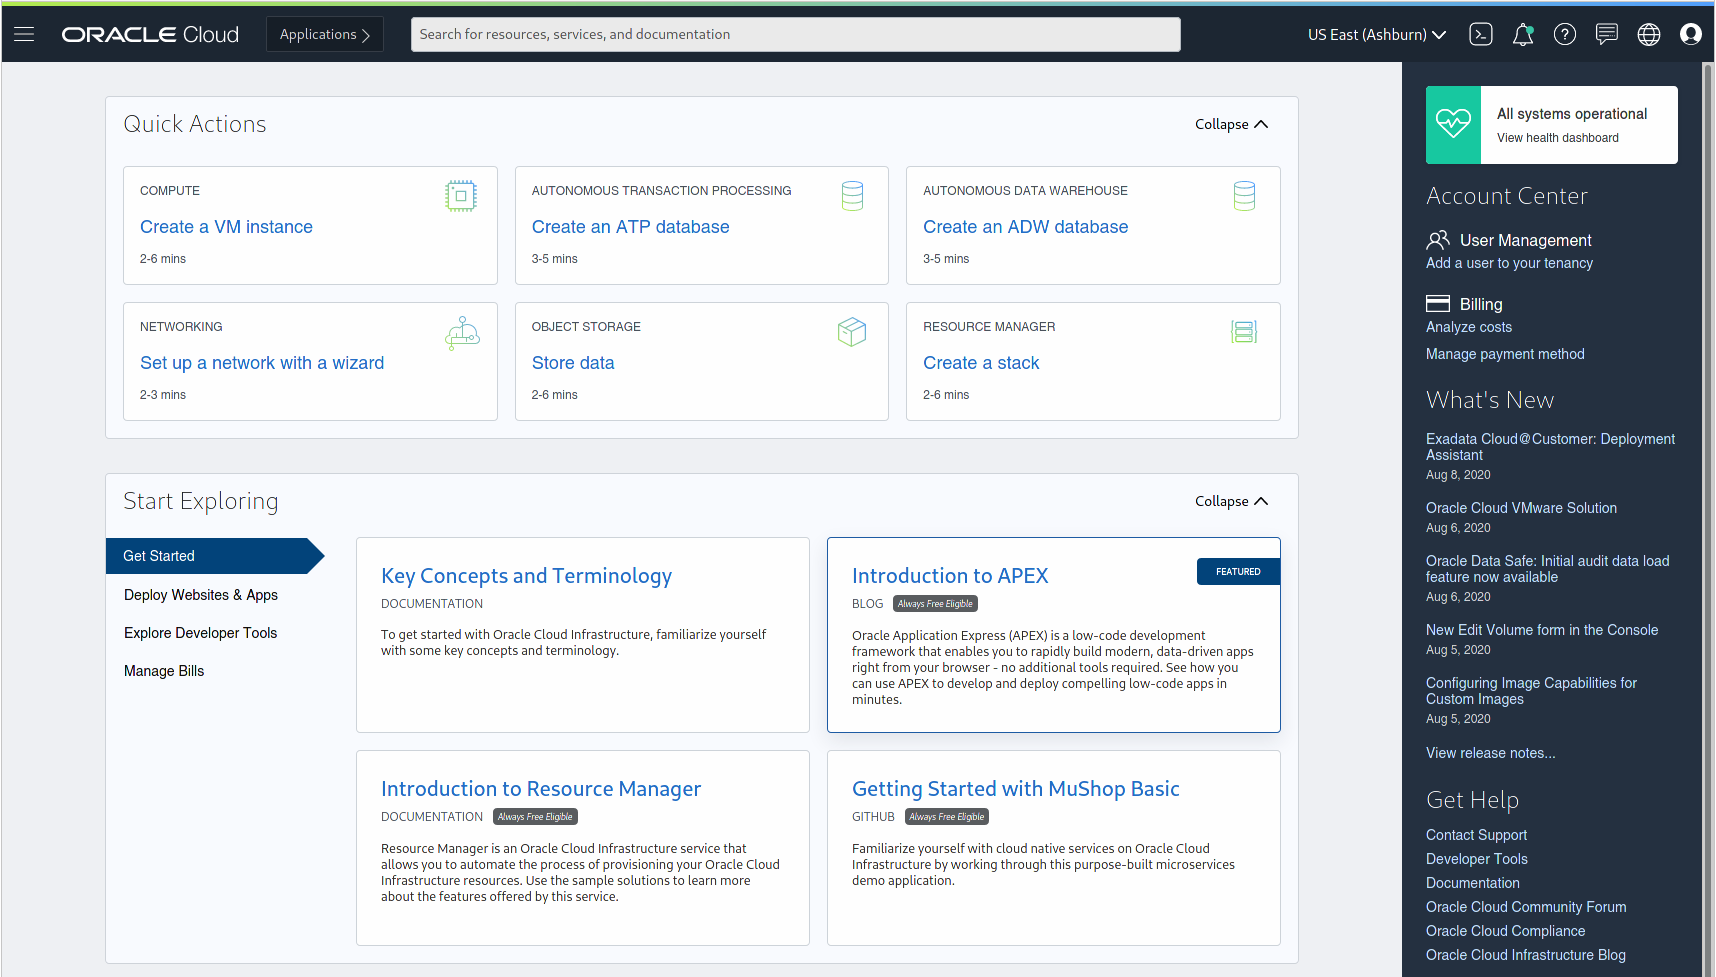
Task: Click the health dashboard heart icon
Action: (1453, 125)
